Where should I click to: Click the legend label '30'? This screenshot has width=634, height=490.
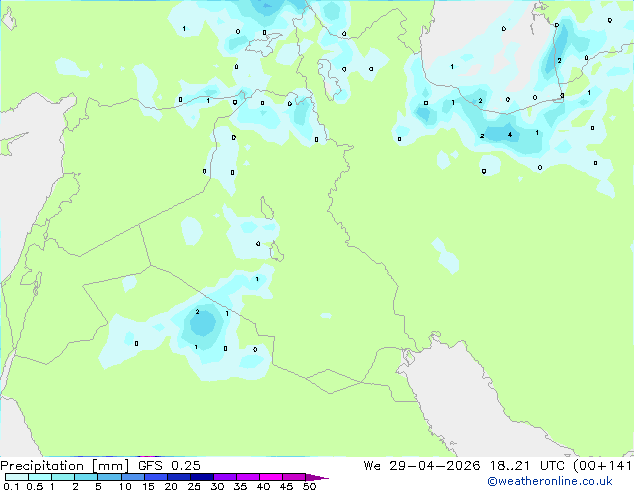click(217, 486)
